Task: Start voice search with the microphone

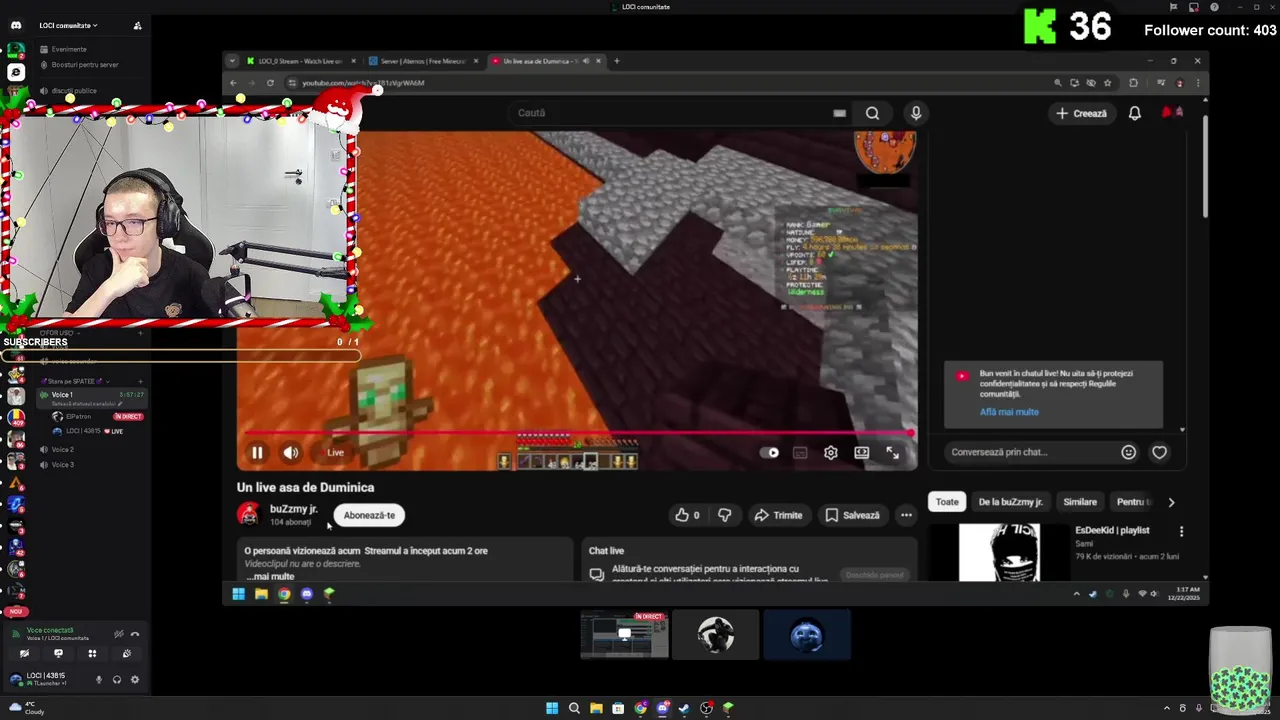Action: pyautogui.click(x=915, y=113)
